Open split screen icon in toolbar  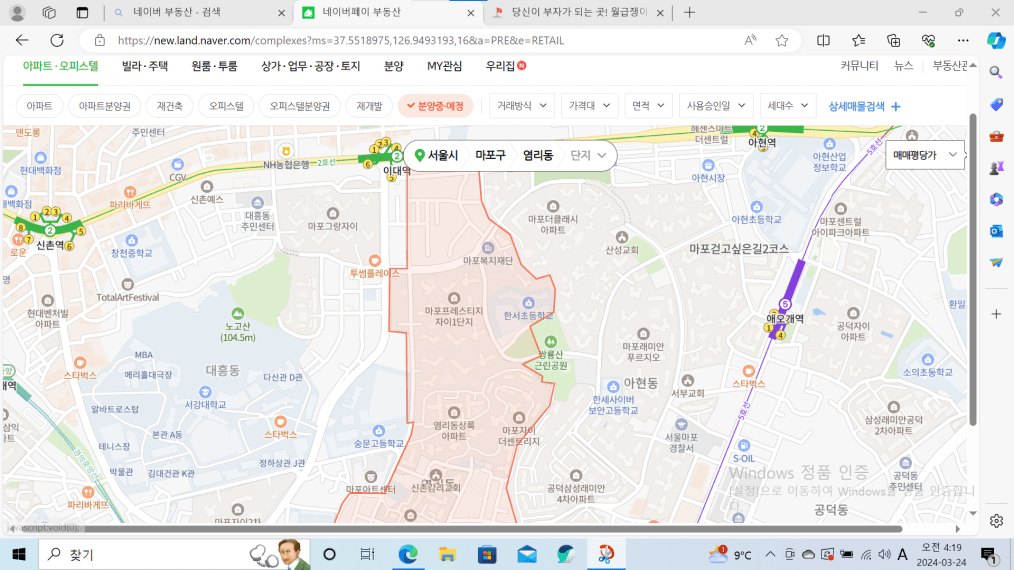(823, 40)
